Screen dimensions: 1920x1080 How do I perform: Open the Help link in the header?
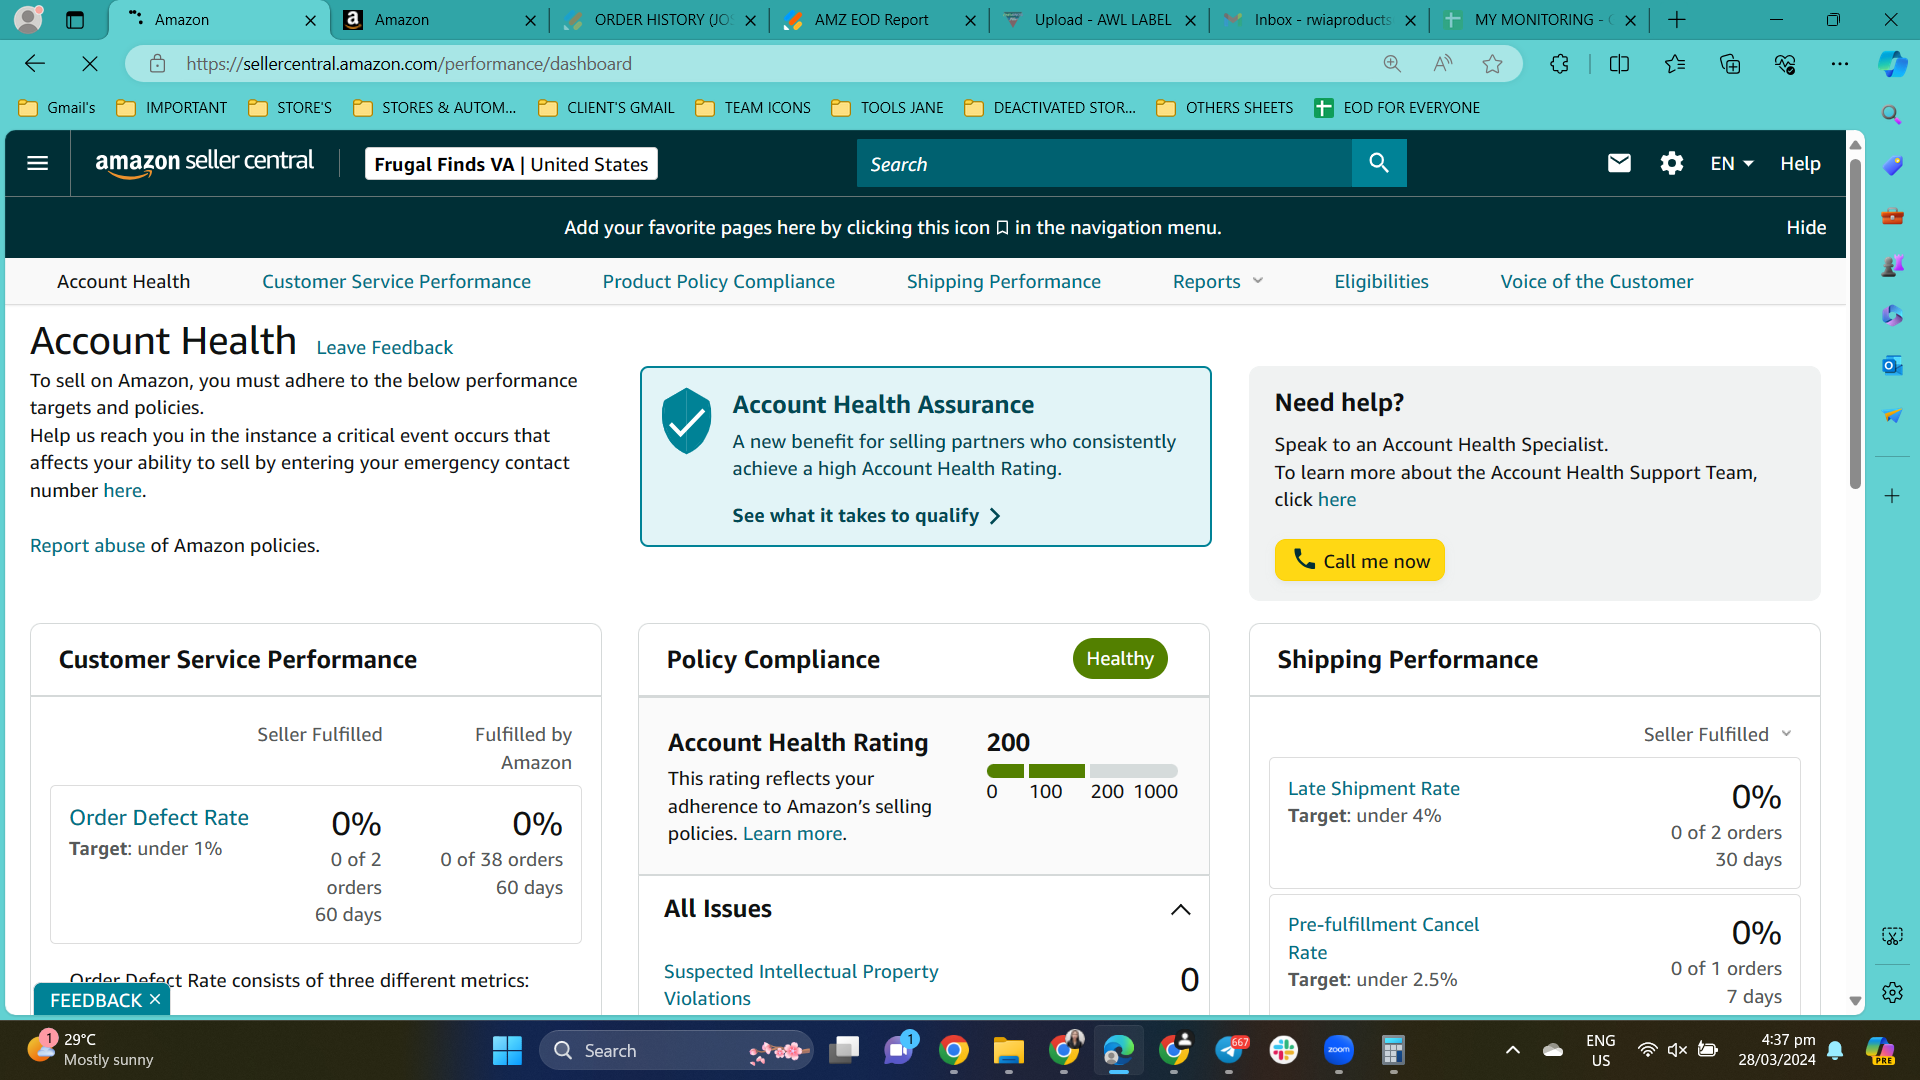[1800, 163]
